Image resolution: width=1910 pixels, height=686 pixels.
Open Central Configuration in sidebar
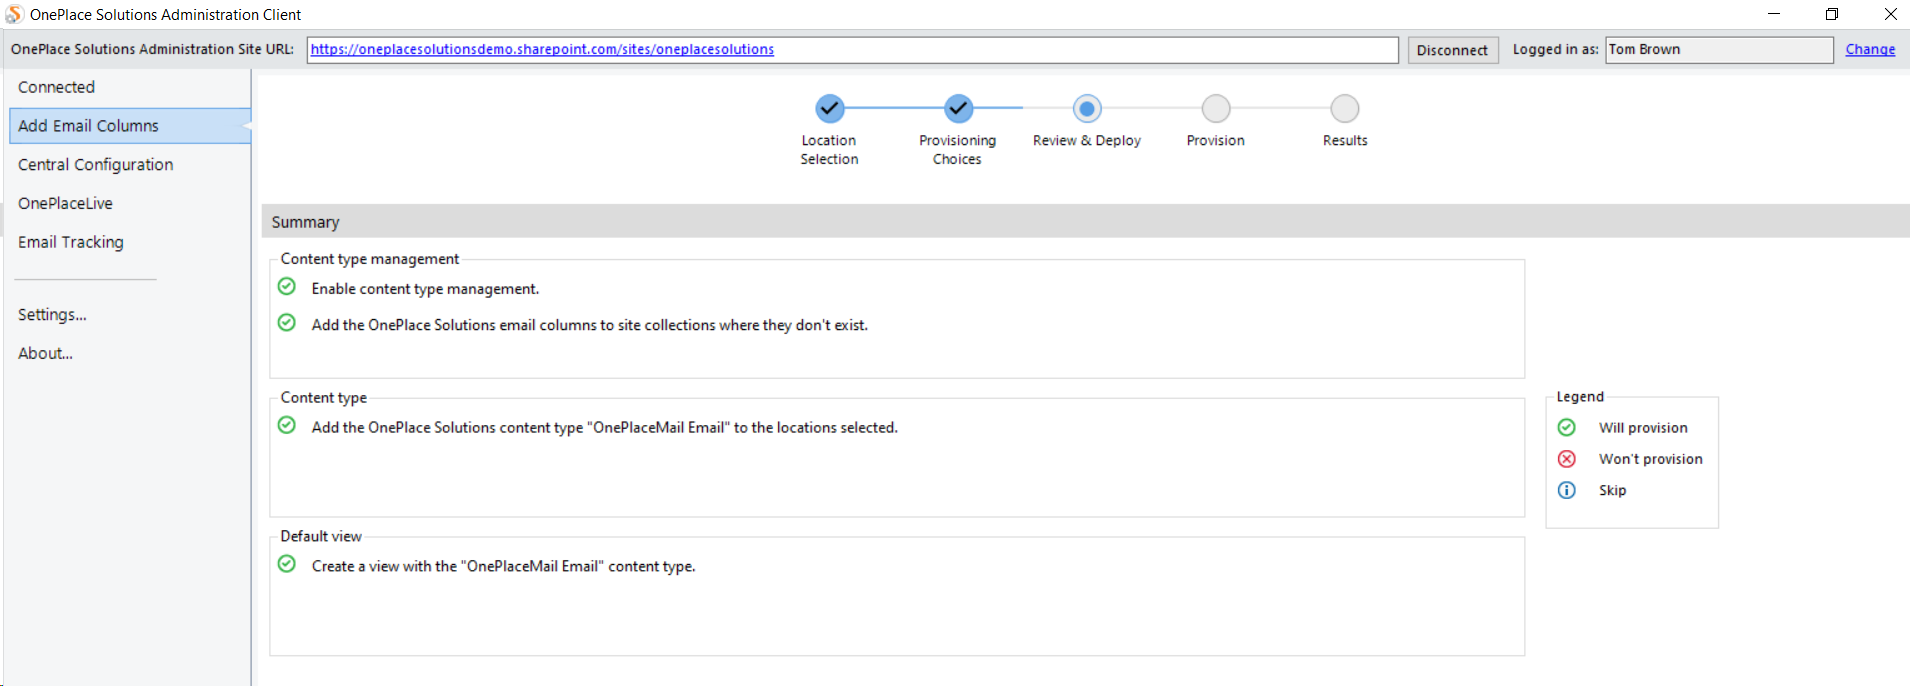129,165
